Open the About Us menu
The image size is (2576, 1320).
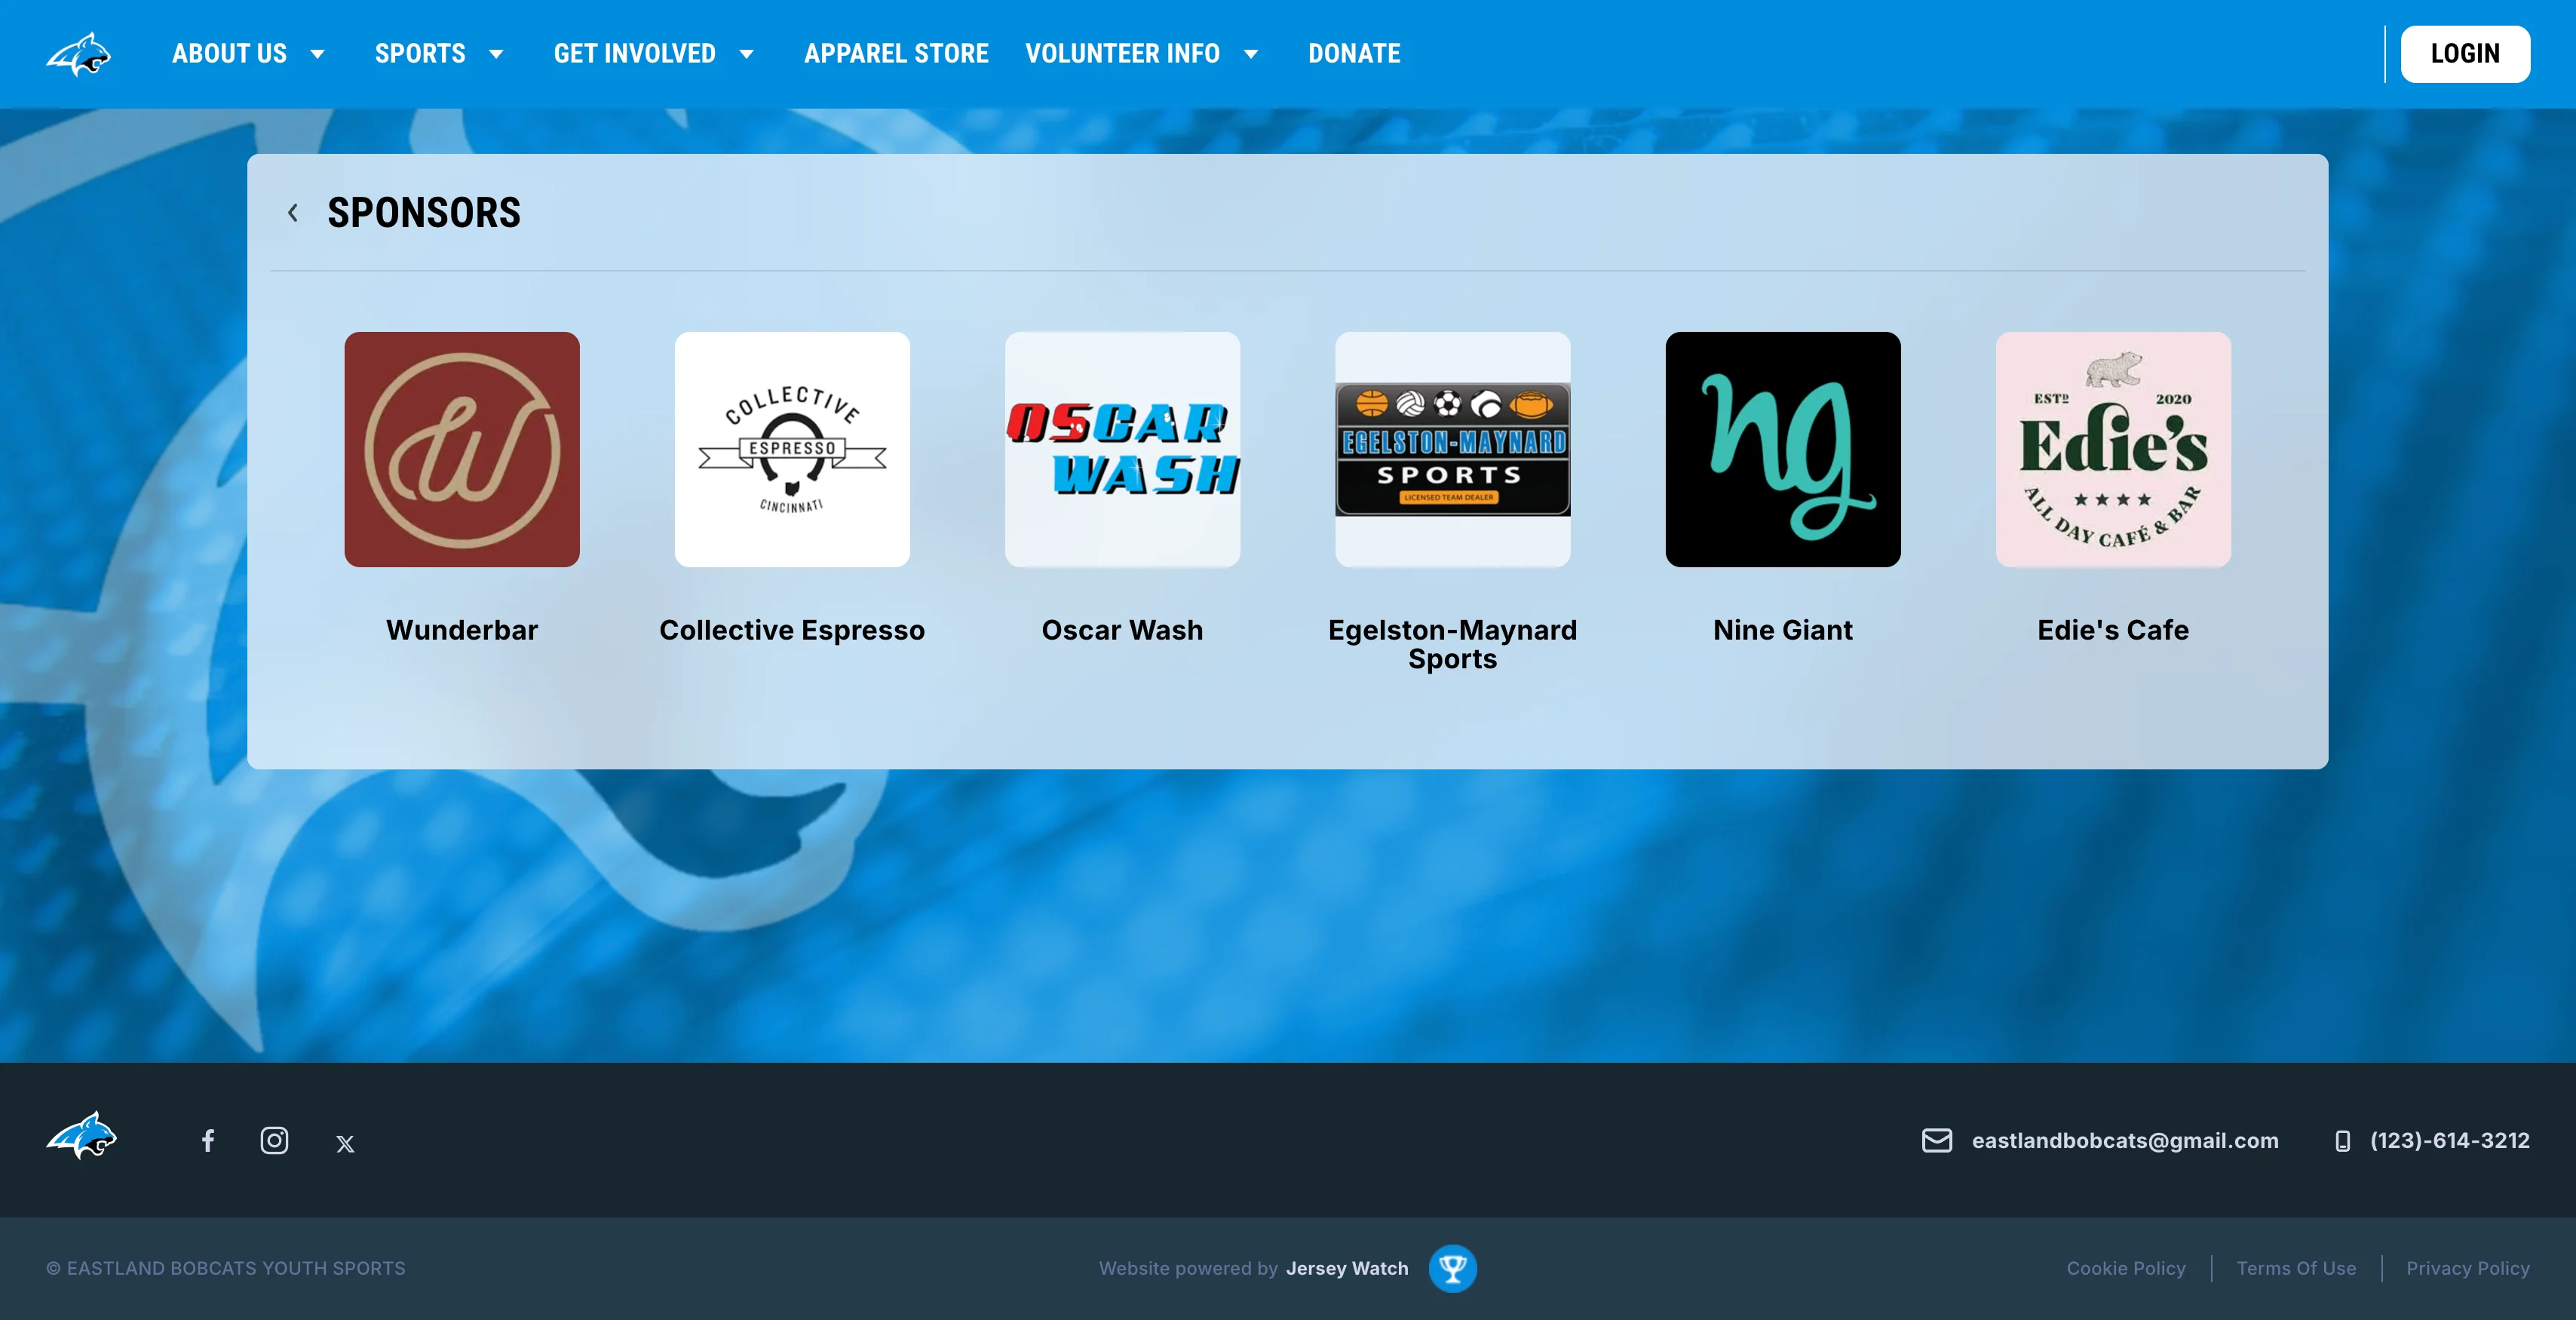(x=229, y=54)
